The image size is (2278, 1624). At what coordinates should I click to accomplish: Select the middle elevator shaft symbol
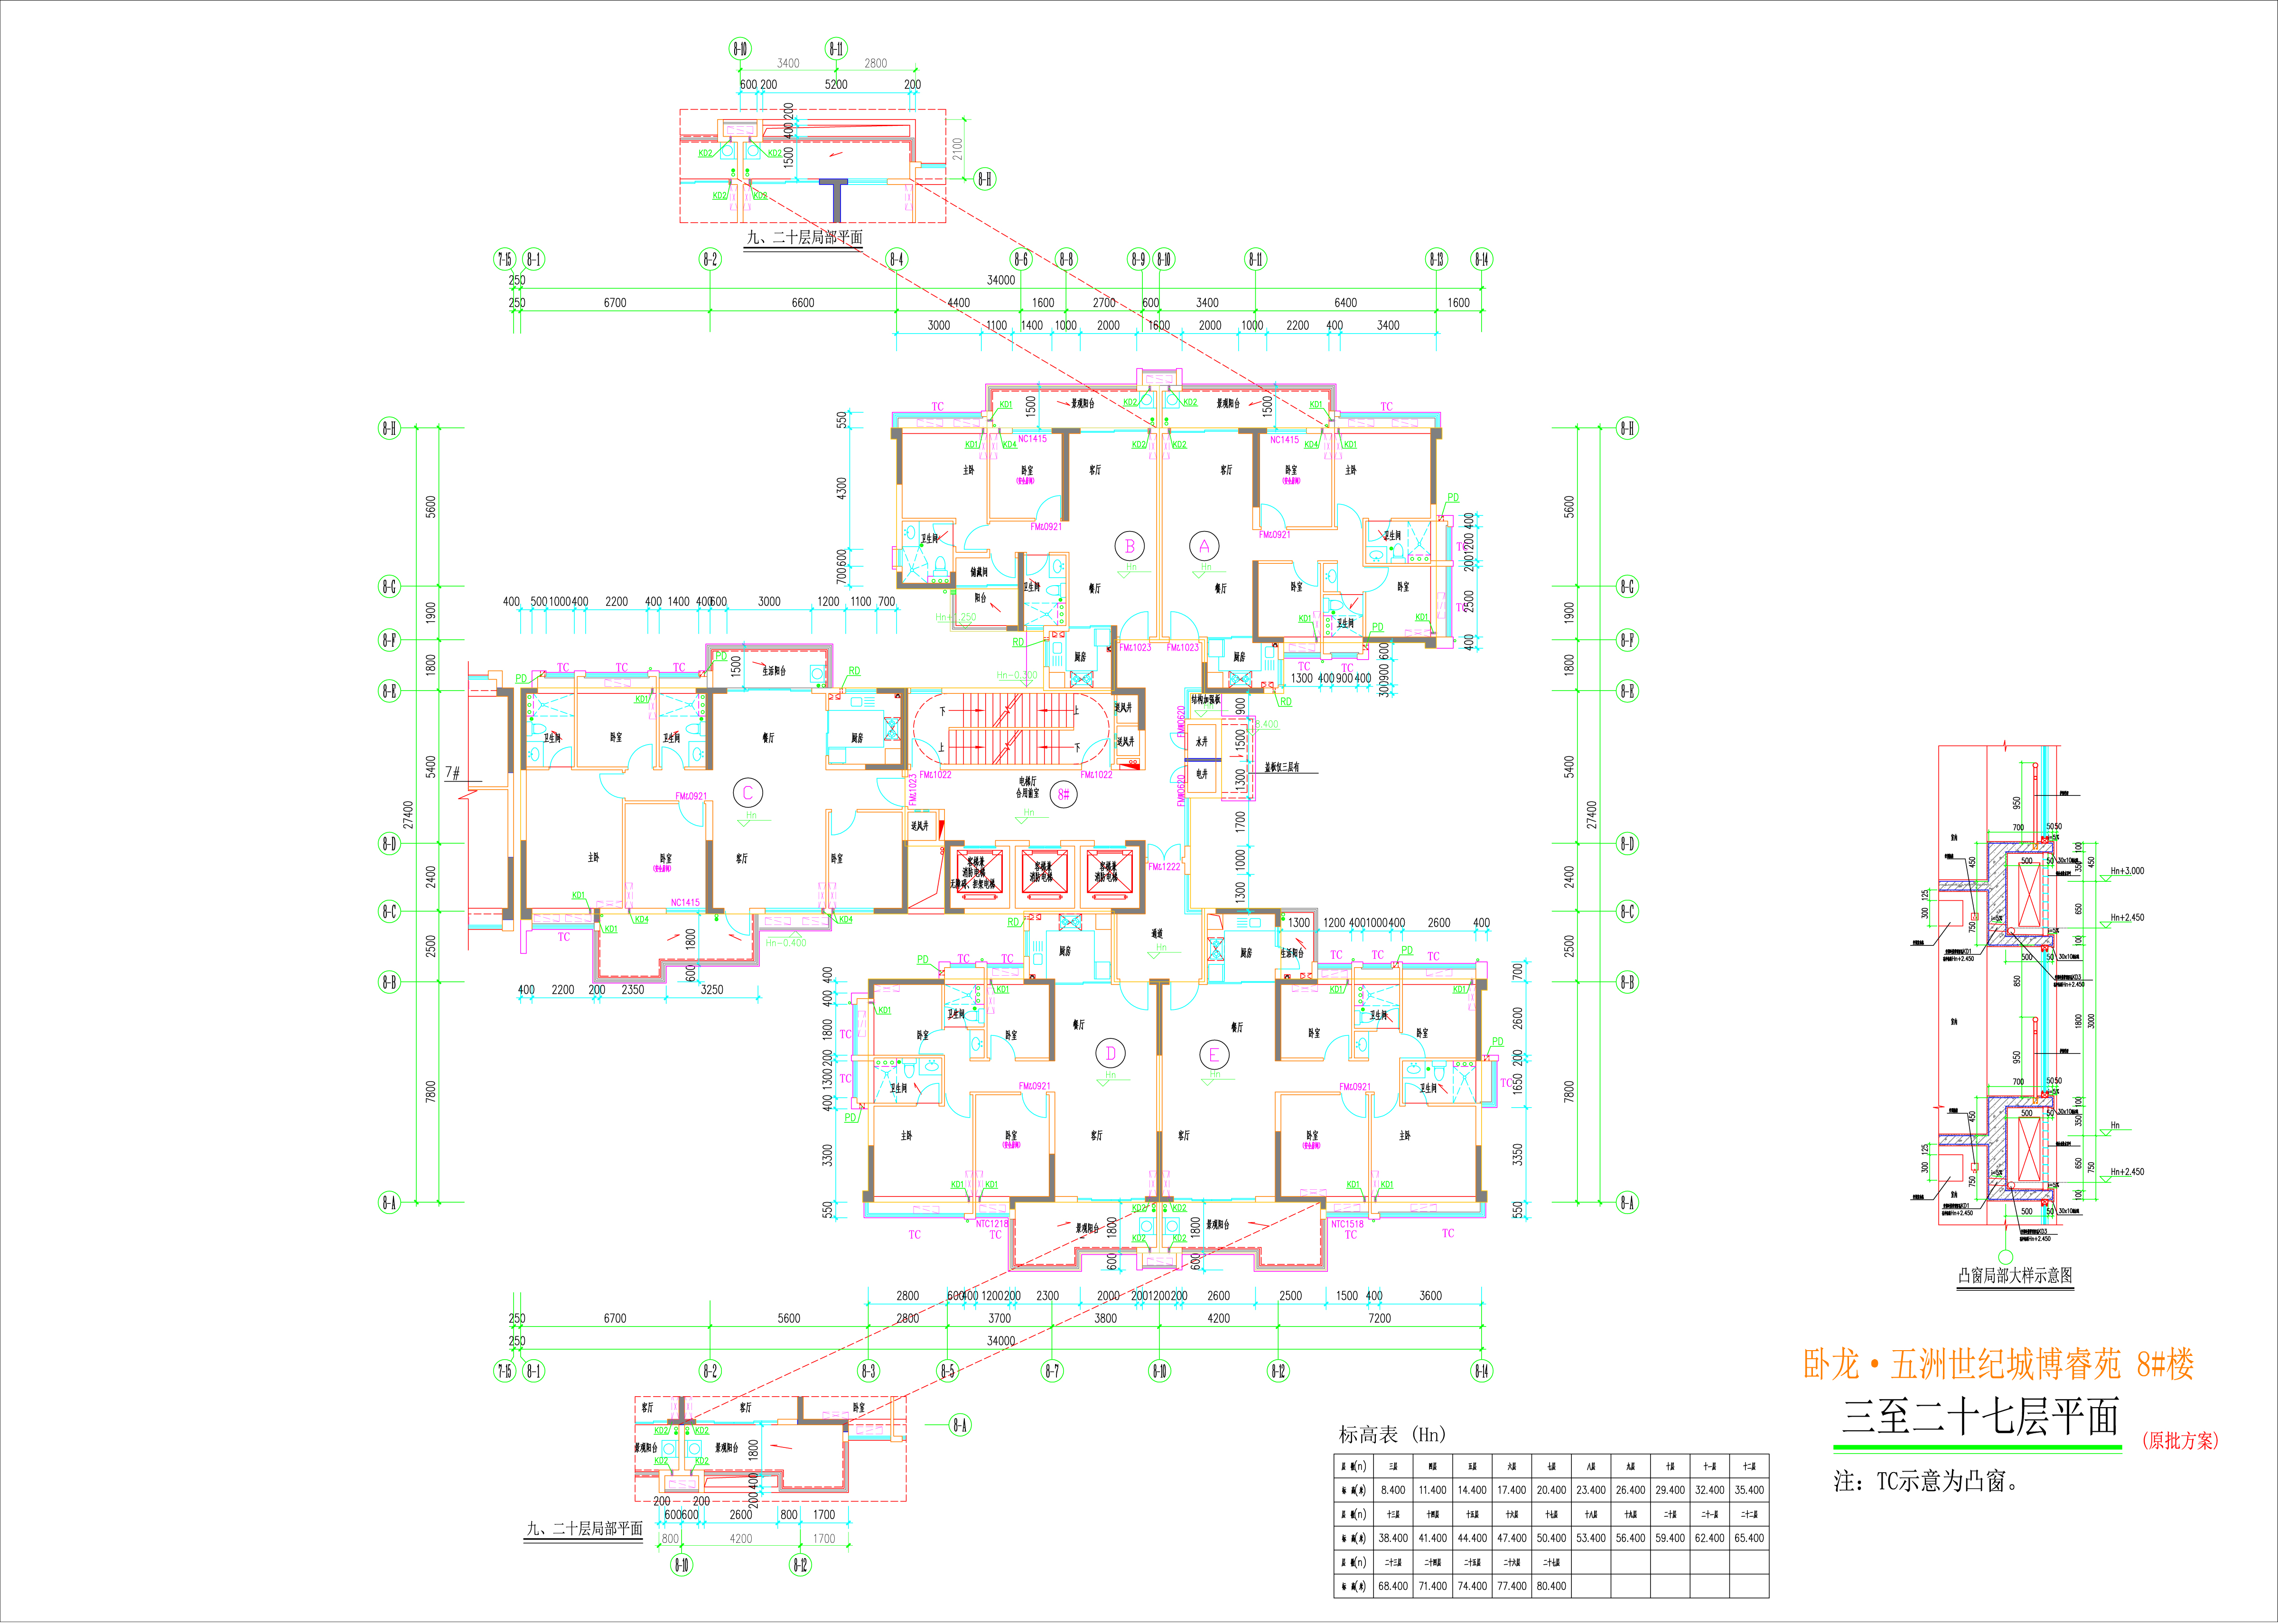click(1044, 872)
